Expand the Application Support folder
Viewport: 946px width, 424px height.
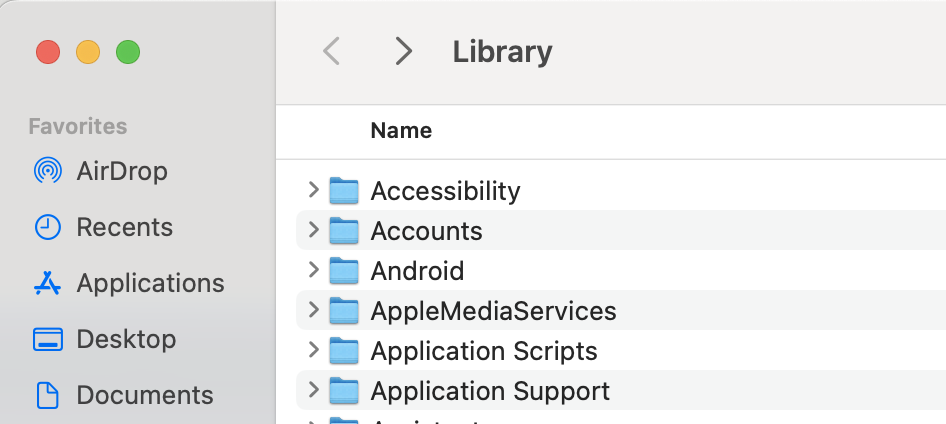[313, 390]
